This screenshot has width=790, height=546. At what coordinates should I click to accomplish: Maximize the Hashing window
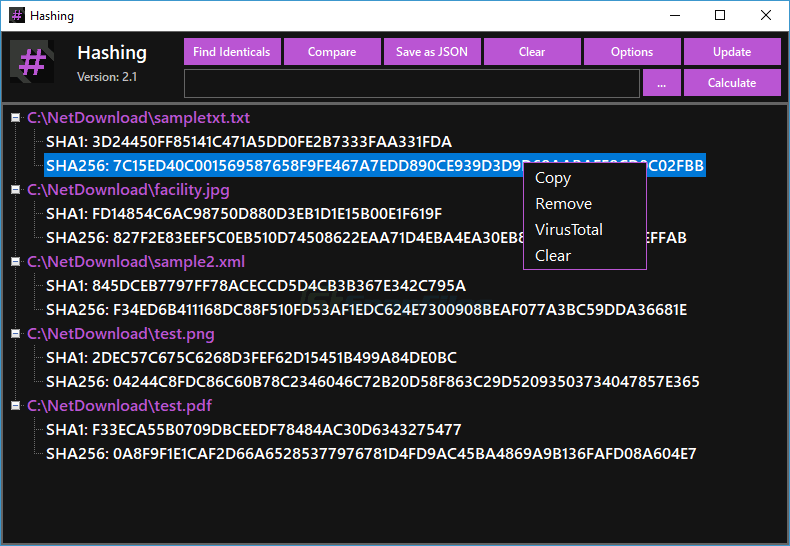(x=720, y=15)
